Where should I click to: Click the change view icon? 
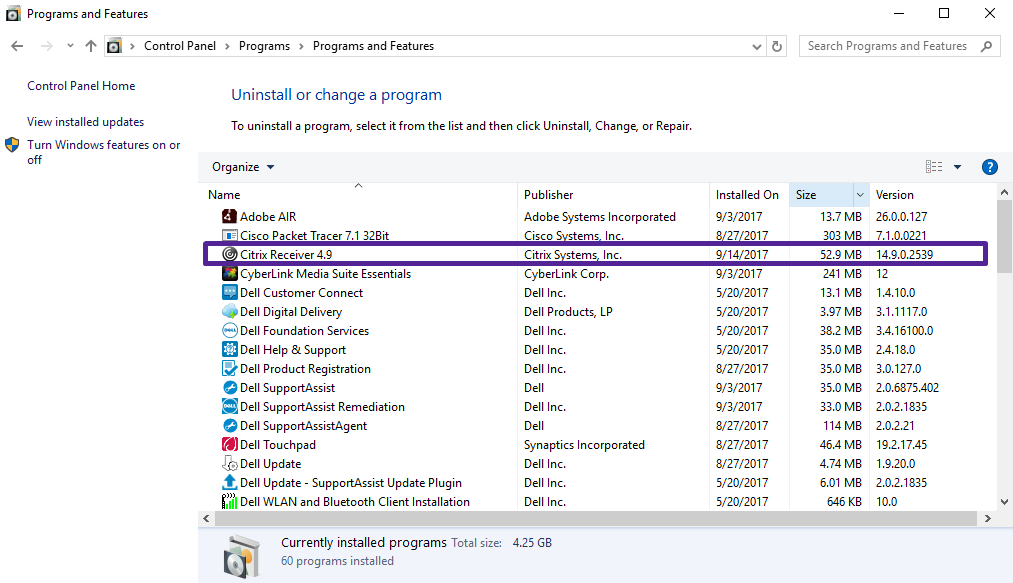(x=934, y=167)
